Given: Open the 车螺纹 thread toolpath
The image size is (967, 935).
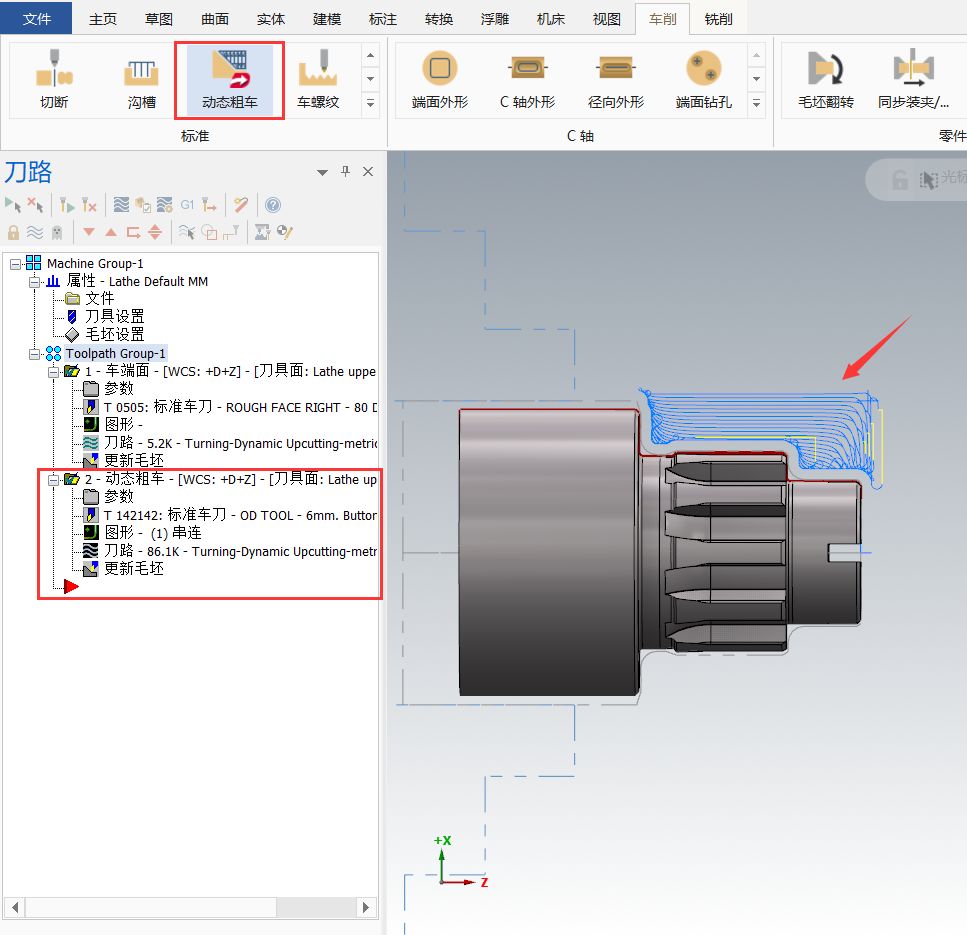Looking at the screenshot, I should (318, 79).
